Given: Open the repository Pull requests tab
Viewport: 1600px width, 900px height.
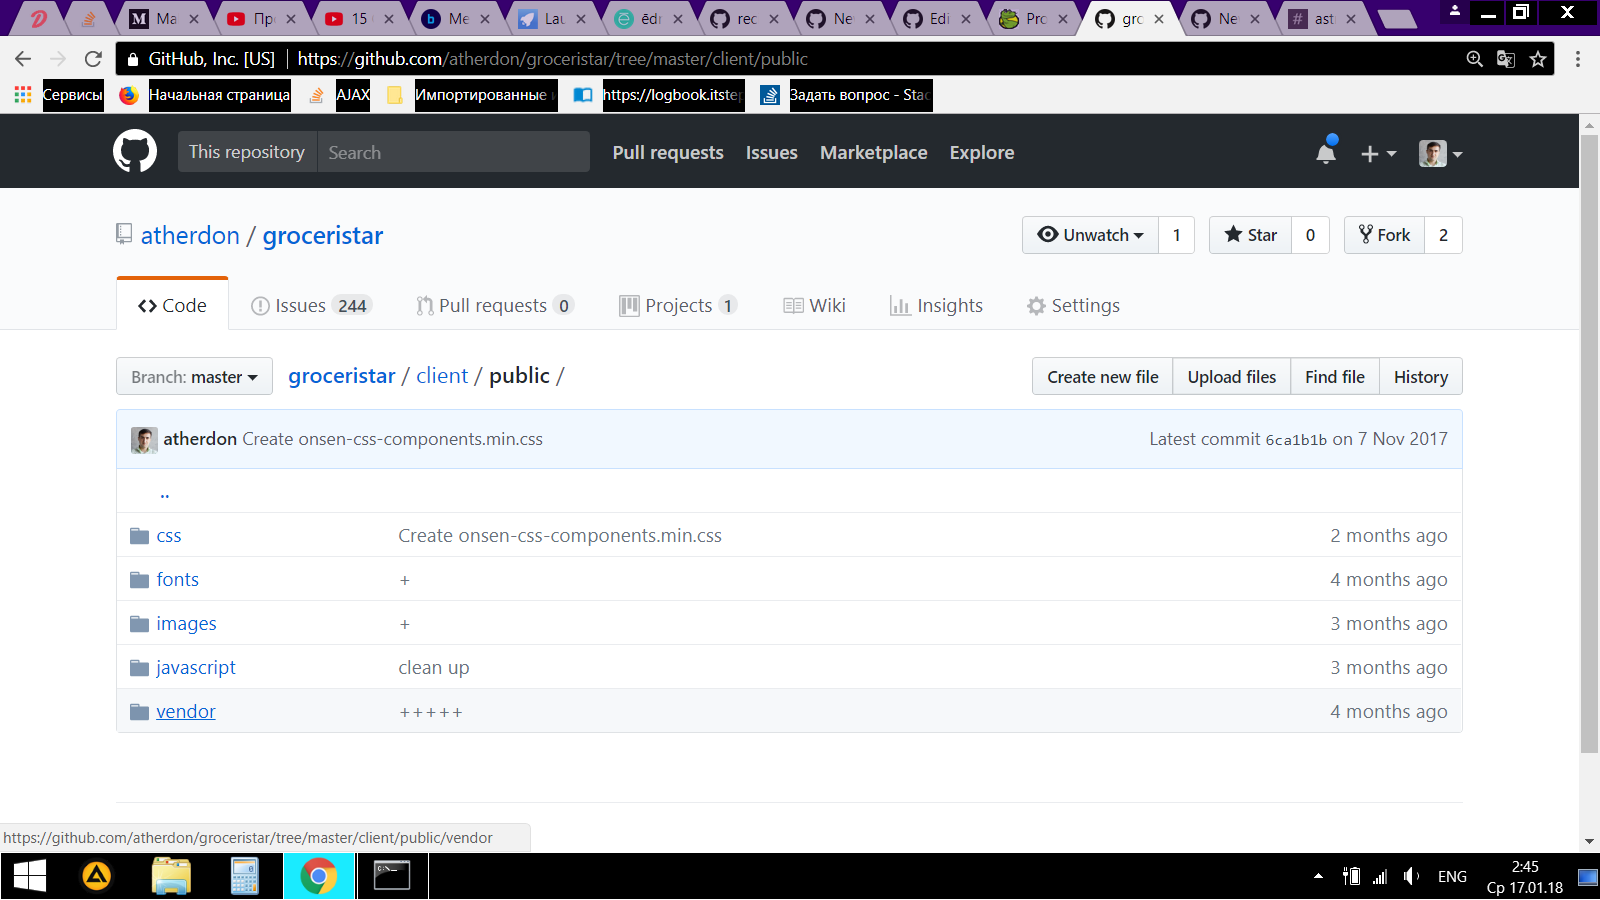Looking at the screenshot, I should click(x=494, y=305).
